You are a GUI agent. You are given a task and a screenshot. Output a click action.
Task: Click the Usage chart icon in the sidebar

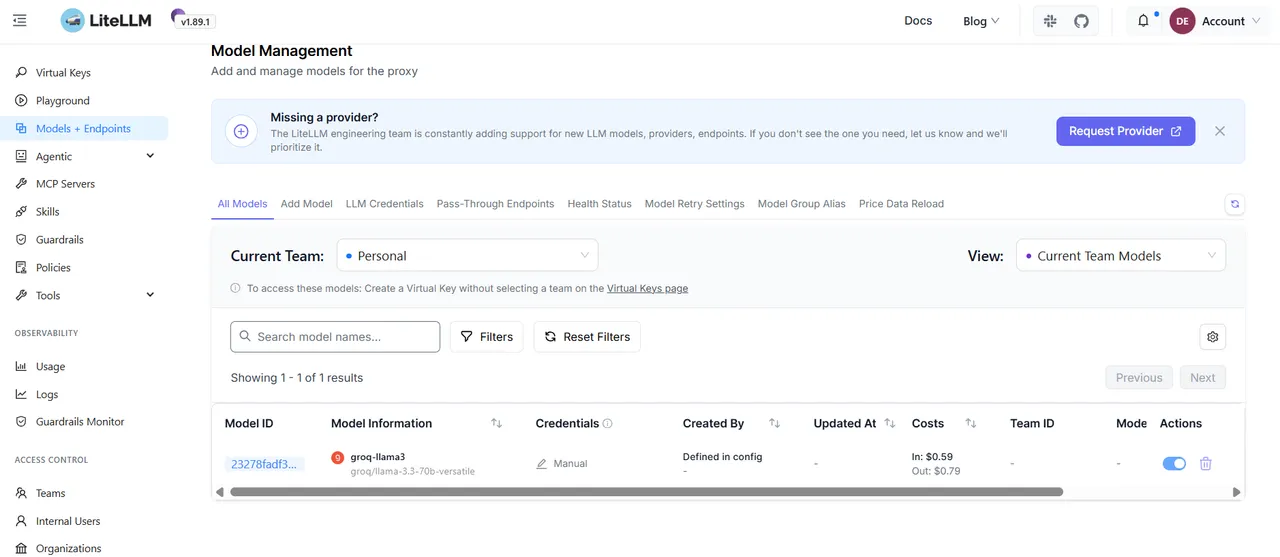[x=21, y=367]
